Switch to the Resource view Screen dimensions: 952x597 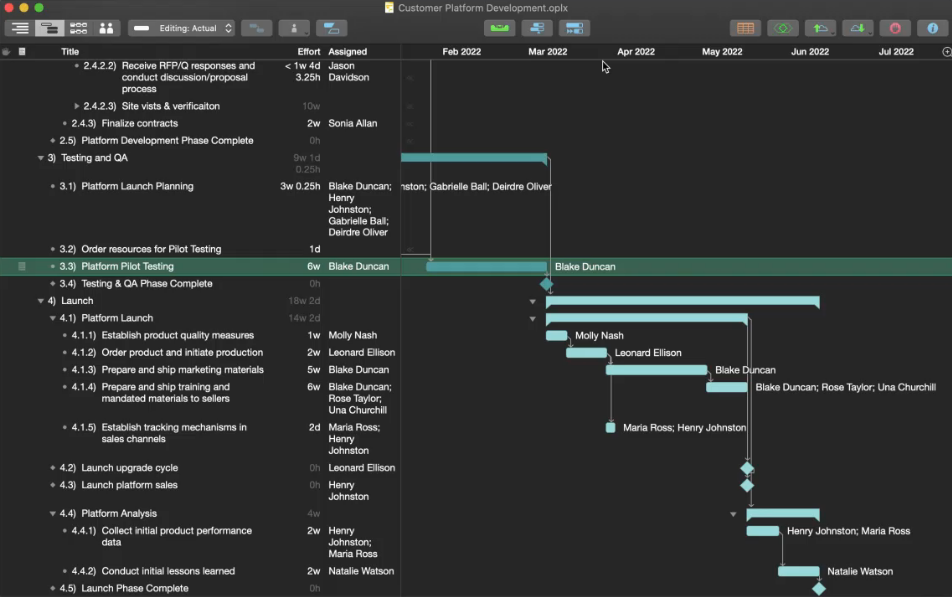point(106,28)
